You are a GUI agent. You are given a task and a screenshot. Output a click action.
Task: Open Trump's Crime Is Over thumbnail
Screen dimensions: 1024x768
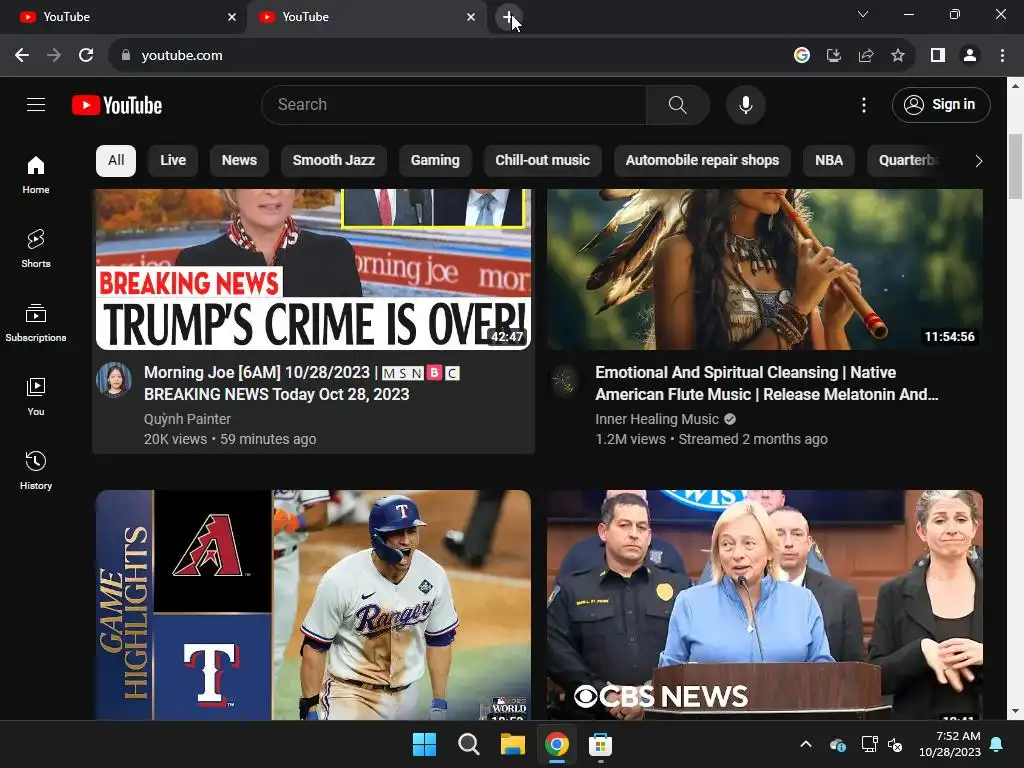pyautogui.click(x=313, y=270)
